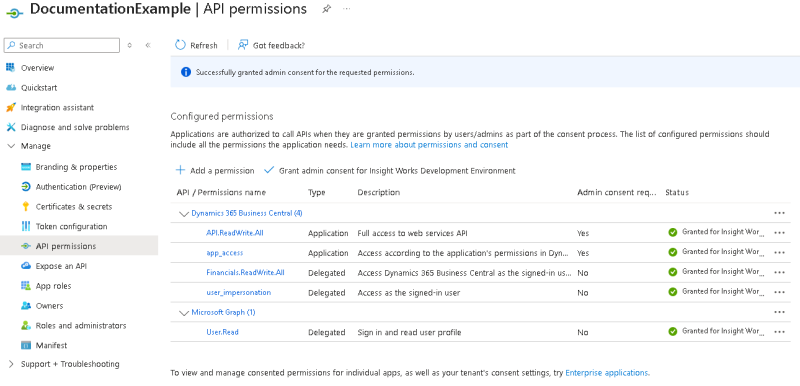The width and height of the screenshot is (800, 386).
Task: Click the pin icon beside the page title
Action: click(x=326, y=9)
